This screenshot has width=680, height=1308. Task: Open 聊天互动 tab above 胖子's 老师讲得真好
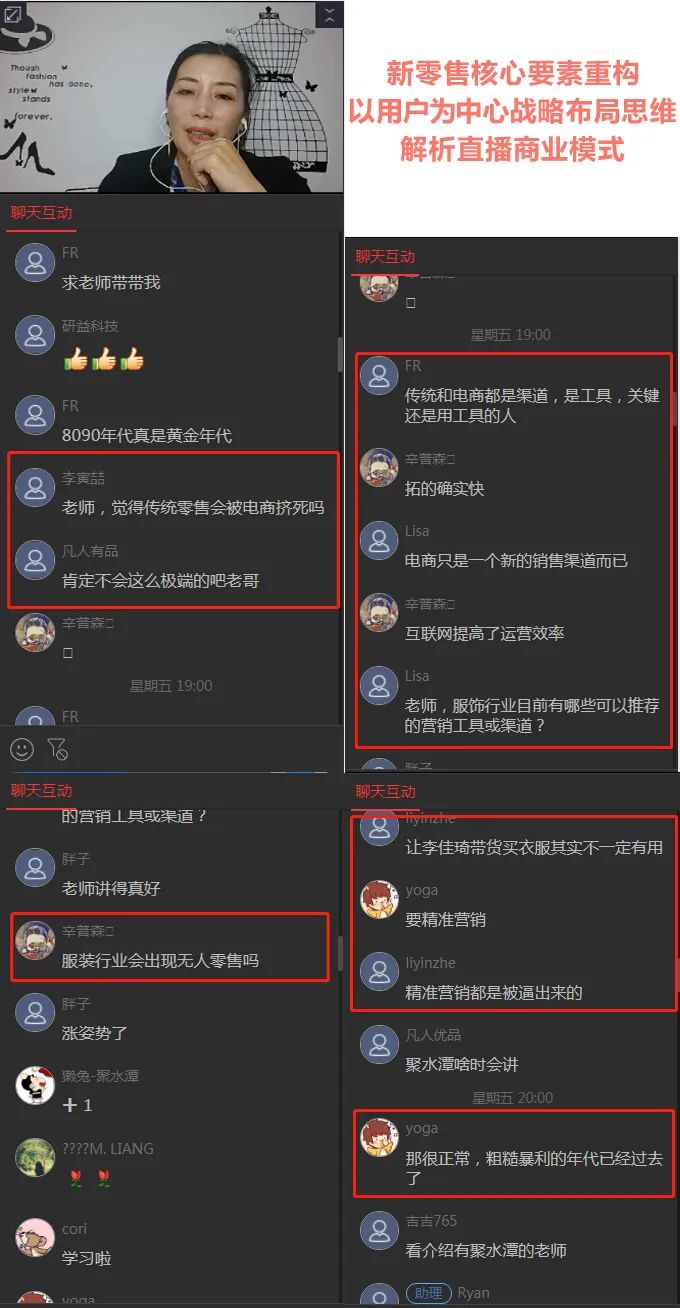[42, 790]
